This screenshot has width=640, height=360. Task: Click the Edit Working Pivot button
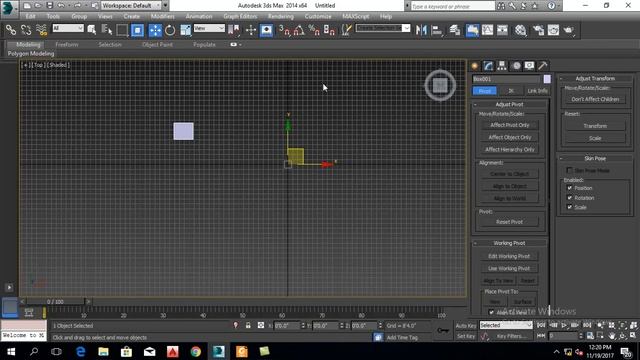509,256
